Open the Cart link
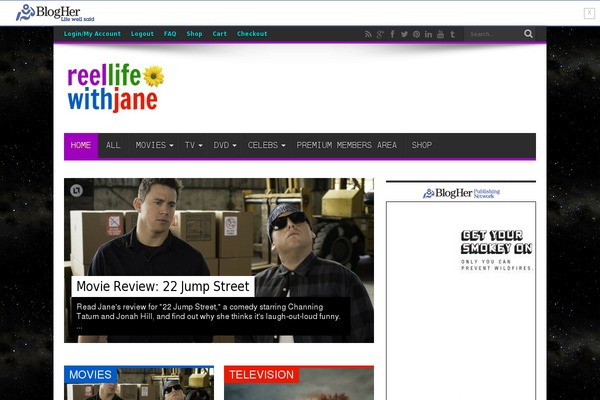This screenshot has height=400, width=600. tap(220, 34)
